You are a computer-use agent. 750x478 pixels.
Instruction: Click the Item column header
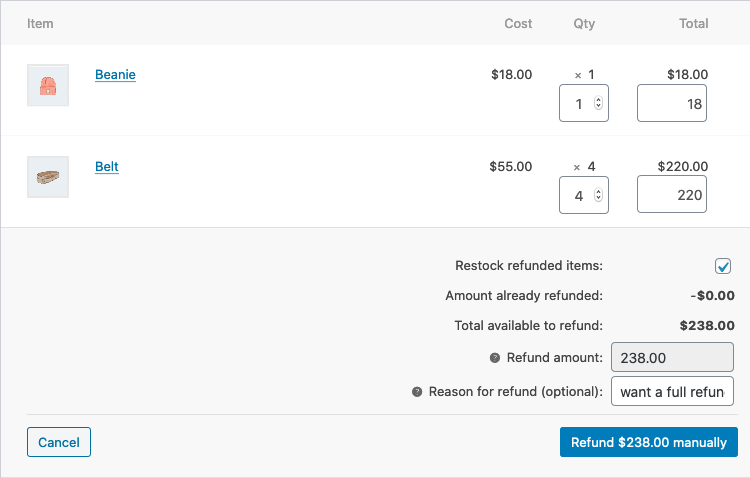click(40, 23)
